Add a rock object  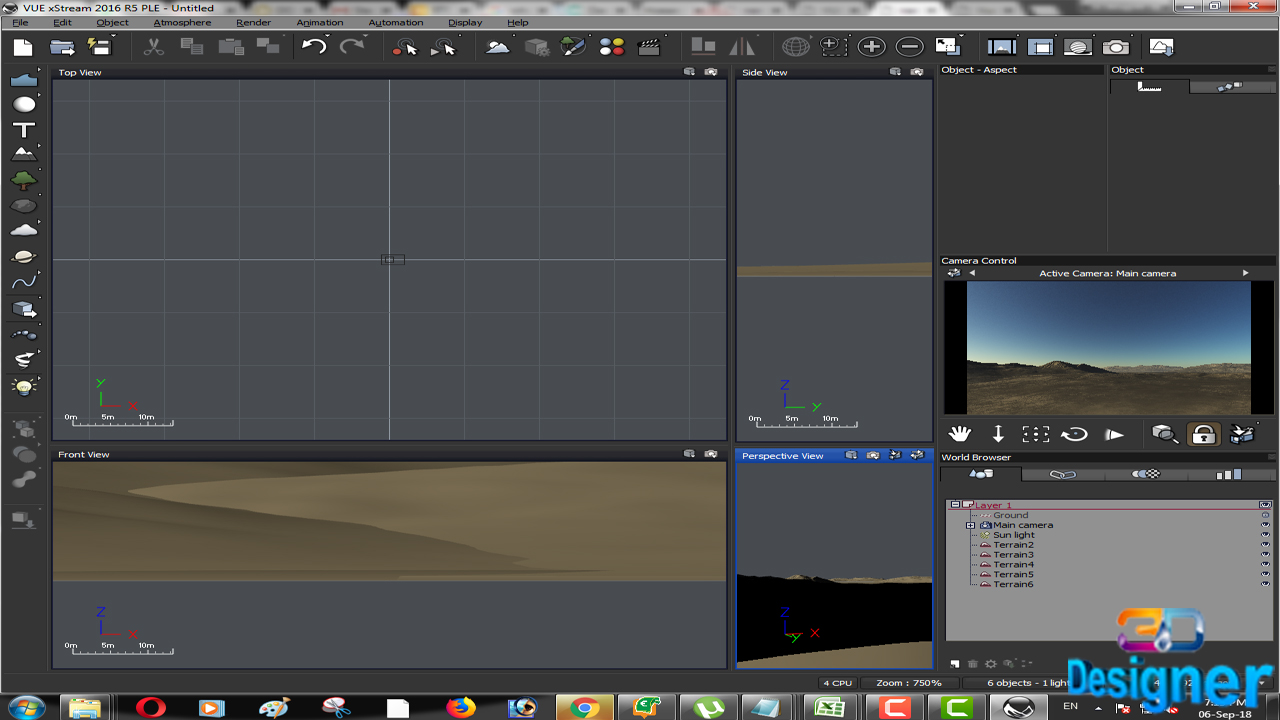(23, 206)
